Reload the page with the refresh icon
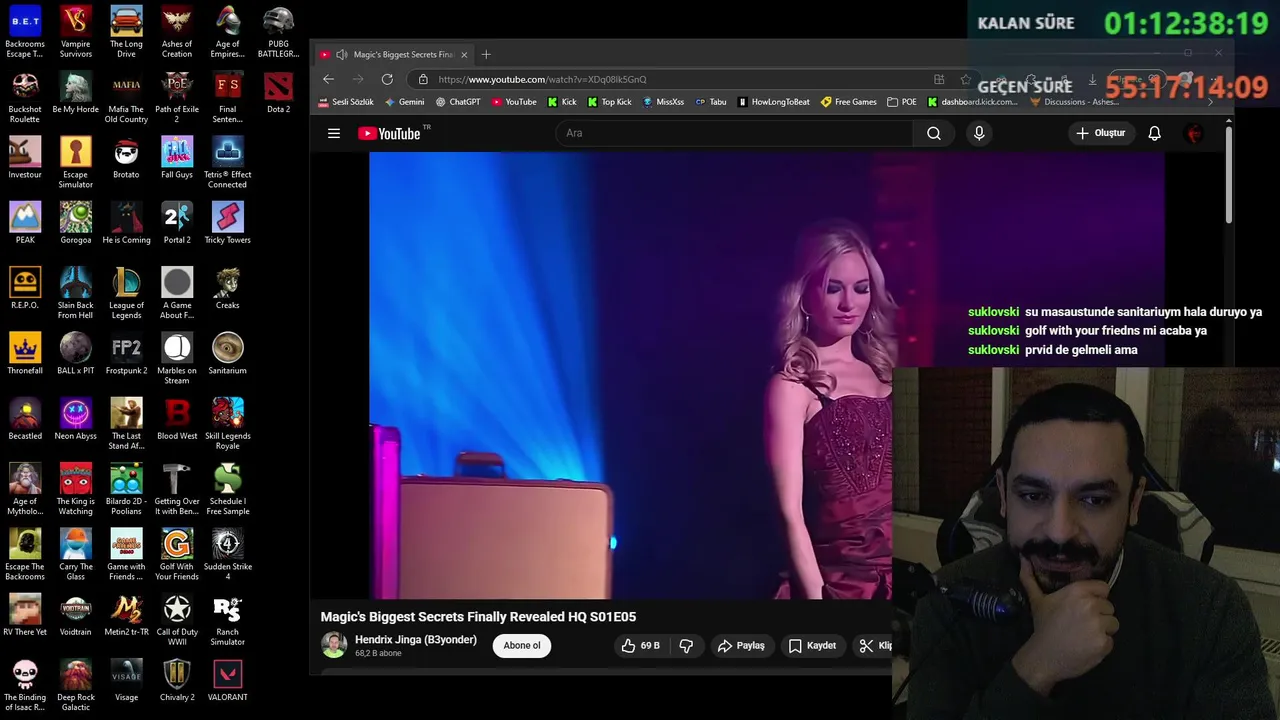 click(387, 79)
